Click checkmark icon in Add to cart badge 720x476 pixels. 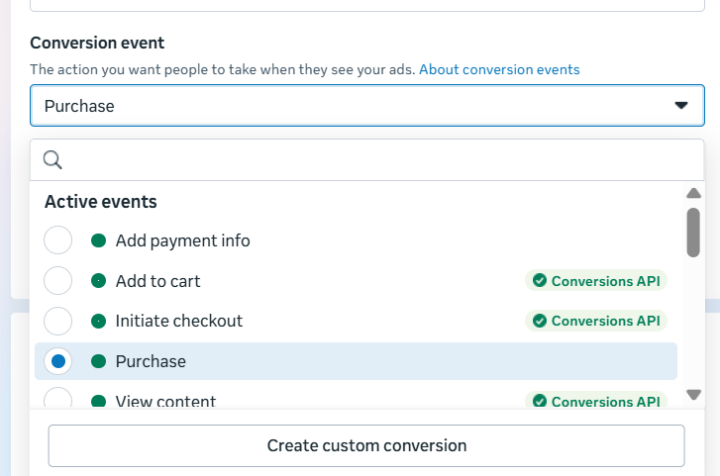(x=540, y=280)
